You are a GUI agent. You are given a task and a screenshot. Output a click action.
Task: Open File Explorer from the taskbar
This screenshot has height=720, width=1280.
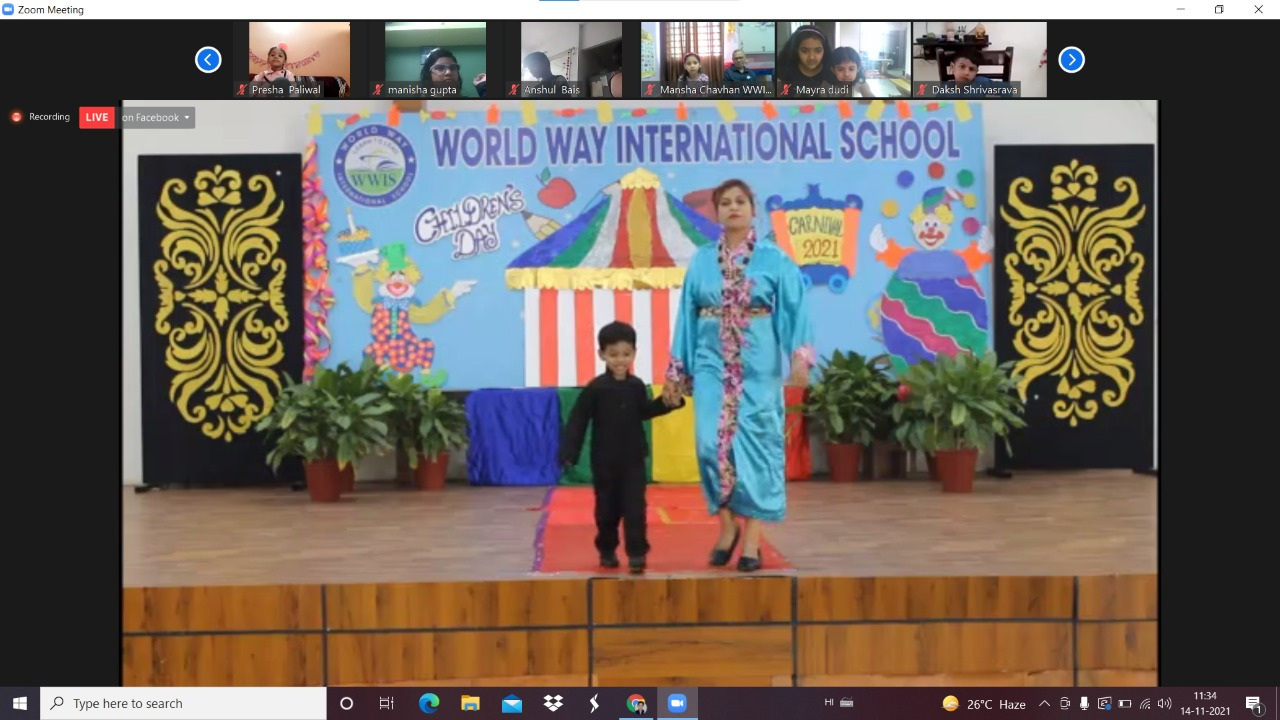470,703
